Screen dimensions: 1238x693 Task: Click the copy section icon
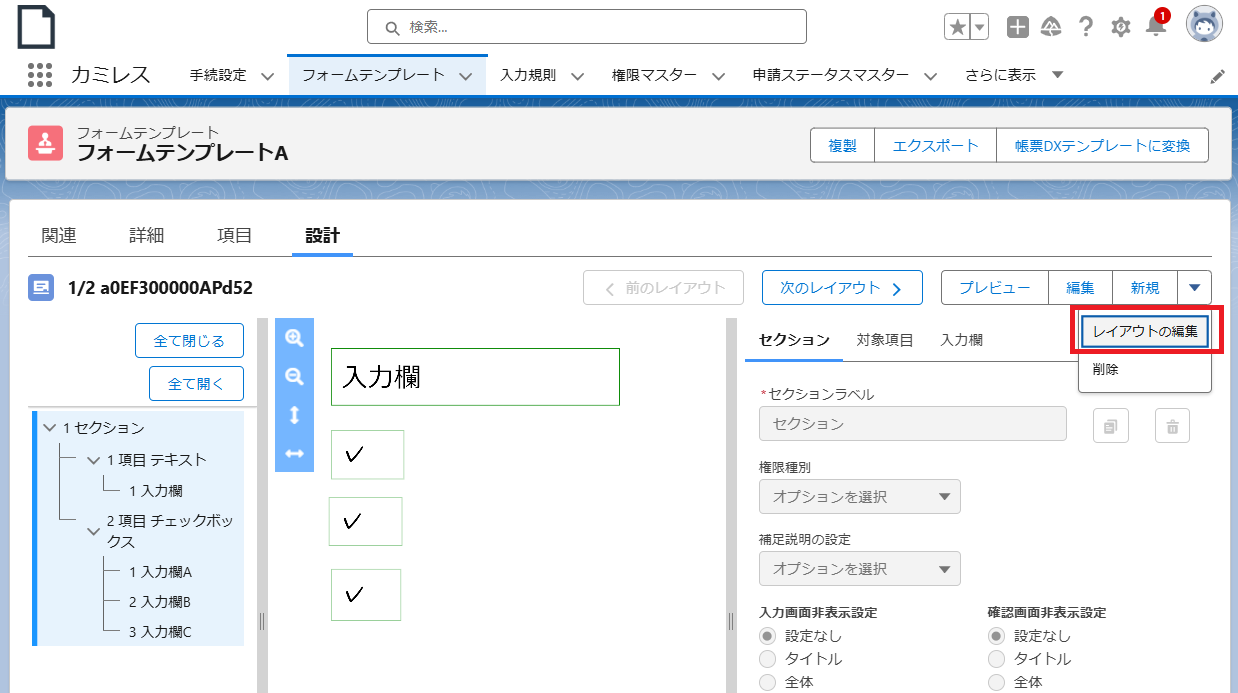(1110, 426)
